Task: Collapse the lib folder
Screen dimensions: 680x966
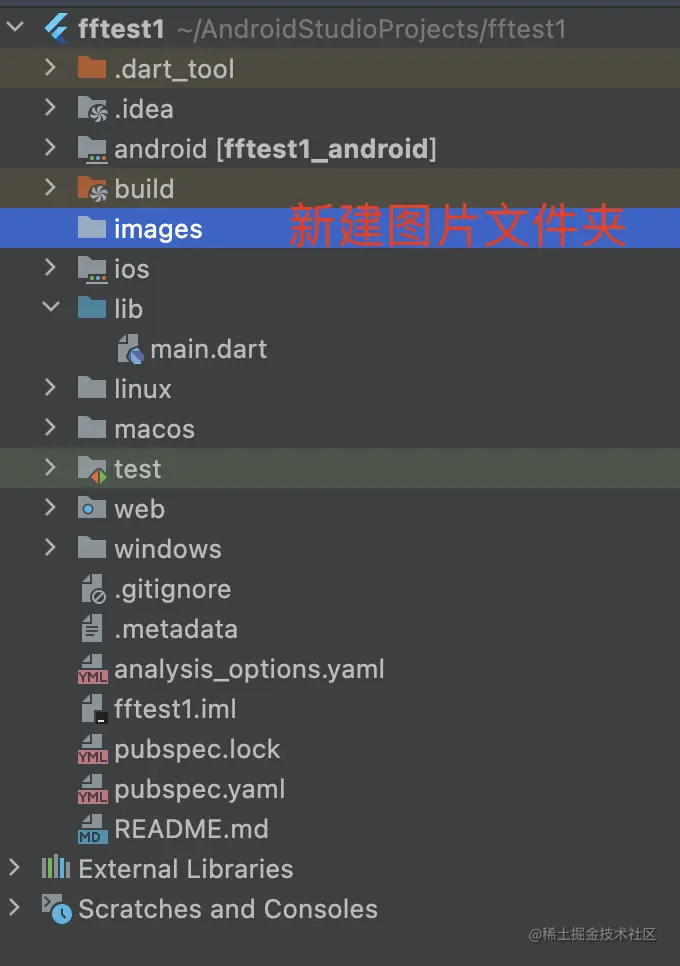Action: coord(51,308)
